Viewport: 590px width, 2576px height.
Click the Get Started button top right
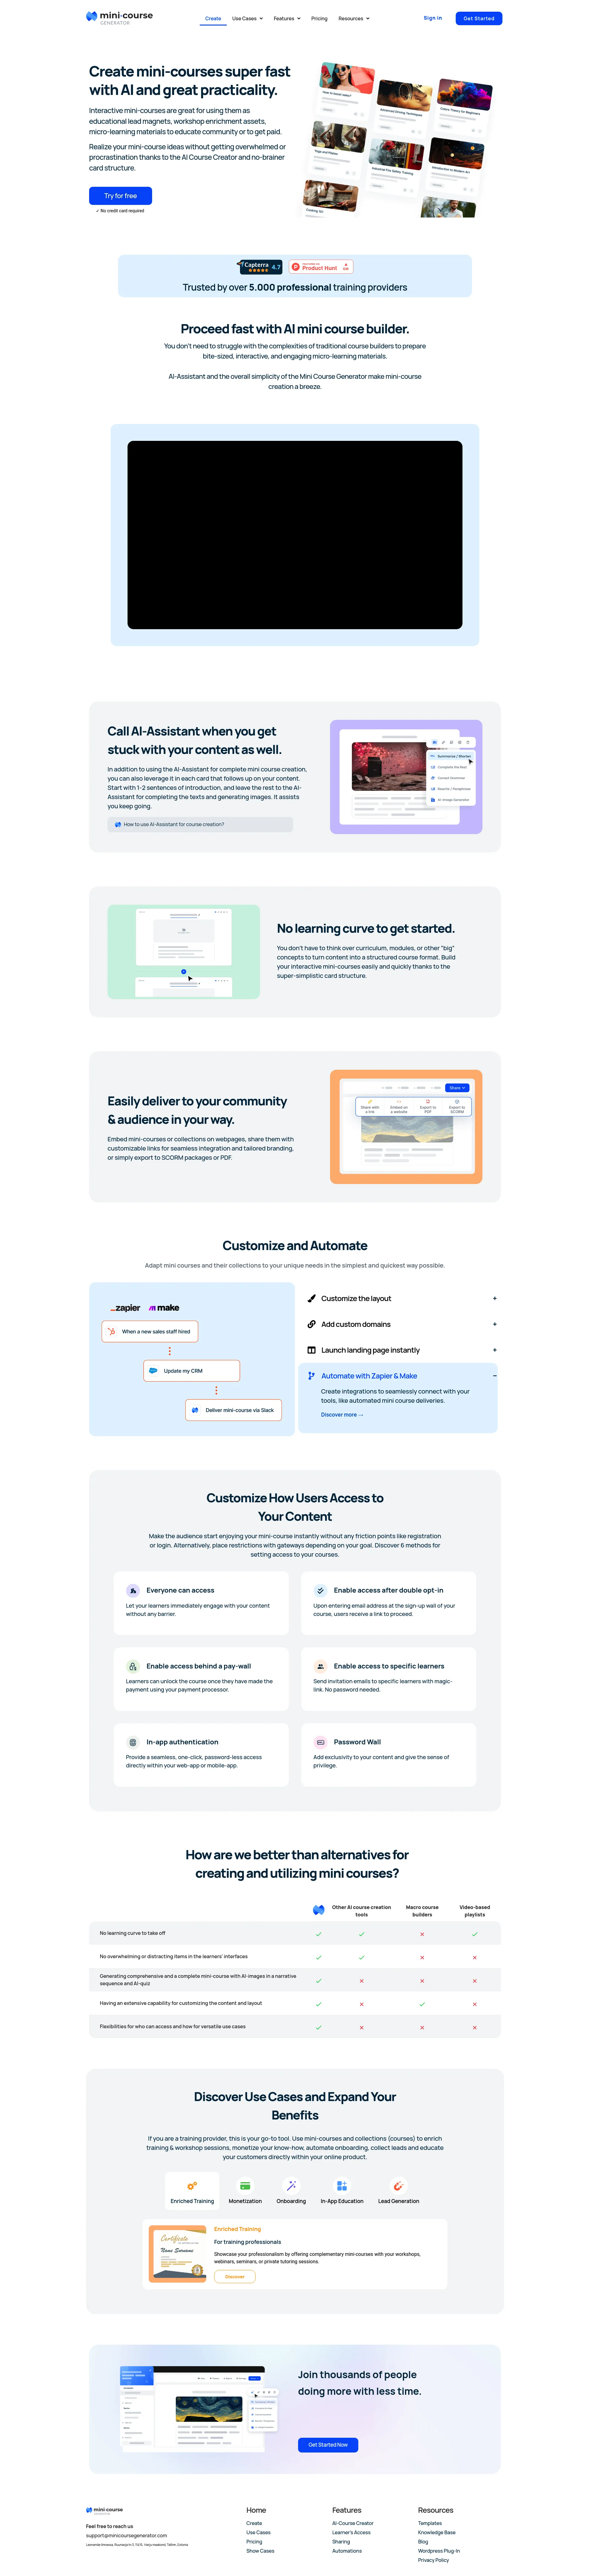click(x=498, y=16)
